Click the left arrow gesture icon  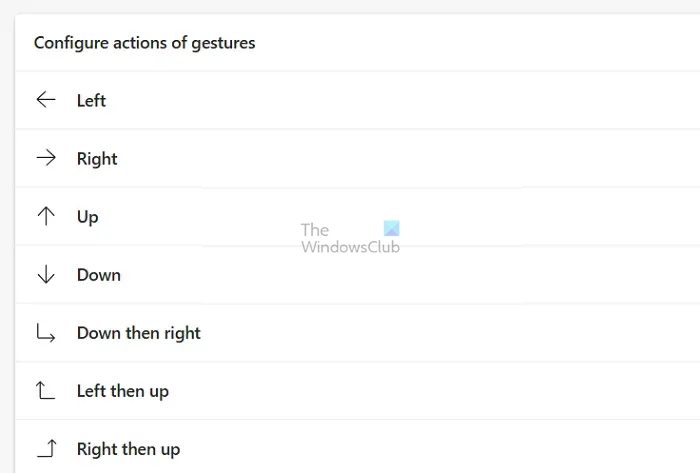point(45,100)
